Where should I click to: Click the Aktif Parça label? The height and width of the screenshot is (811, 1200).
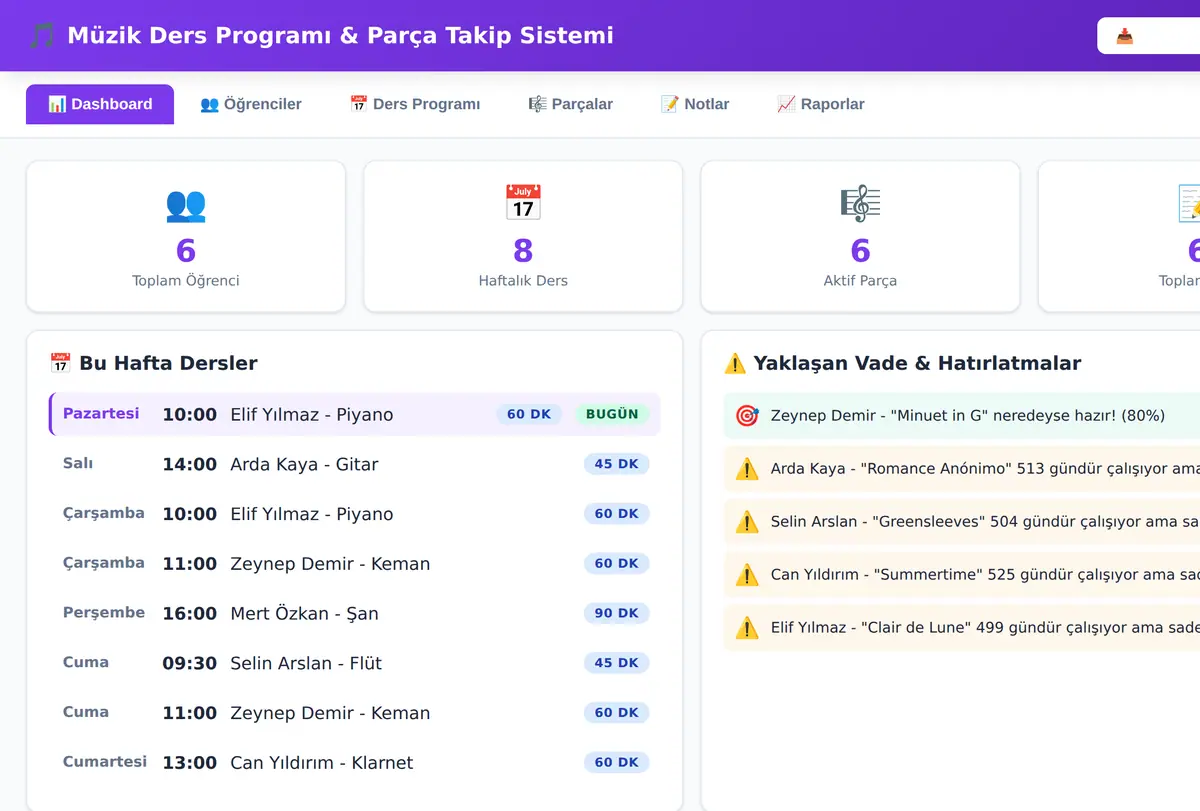pyautogui.click(x=860, y=281)
